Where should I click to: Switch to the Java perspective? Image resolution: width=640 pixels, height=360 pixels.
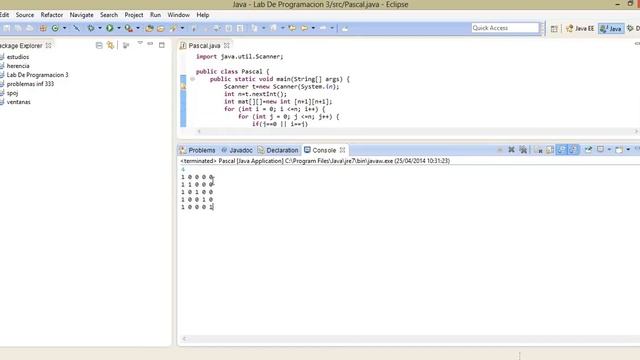pos(611,29)
